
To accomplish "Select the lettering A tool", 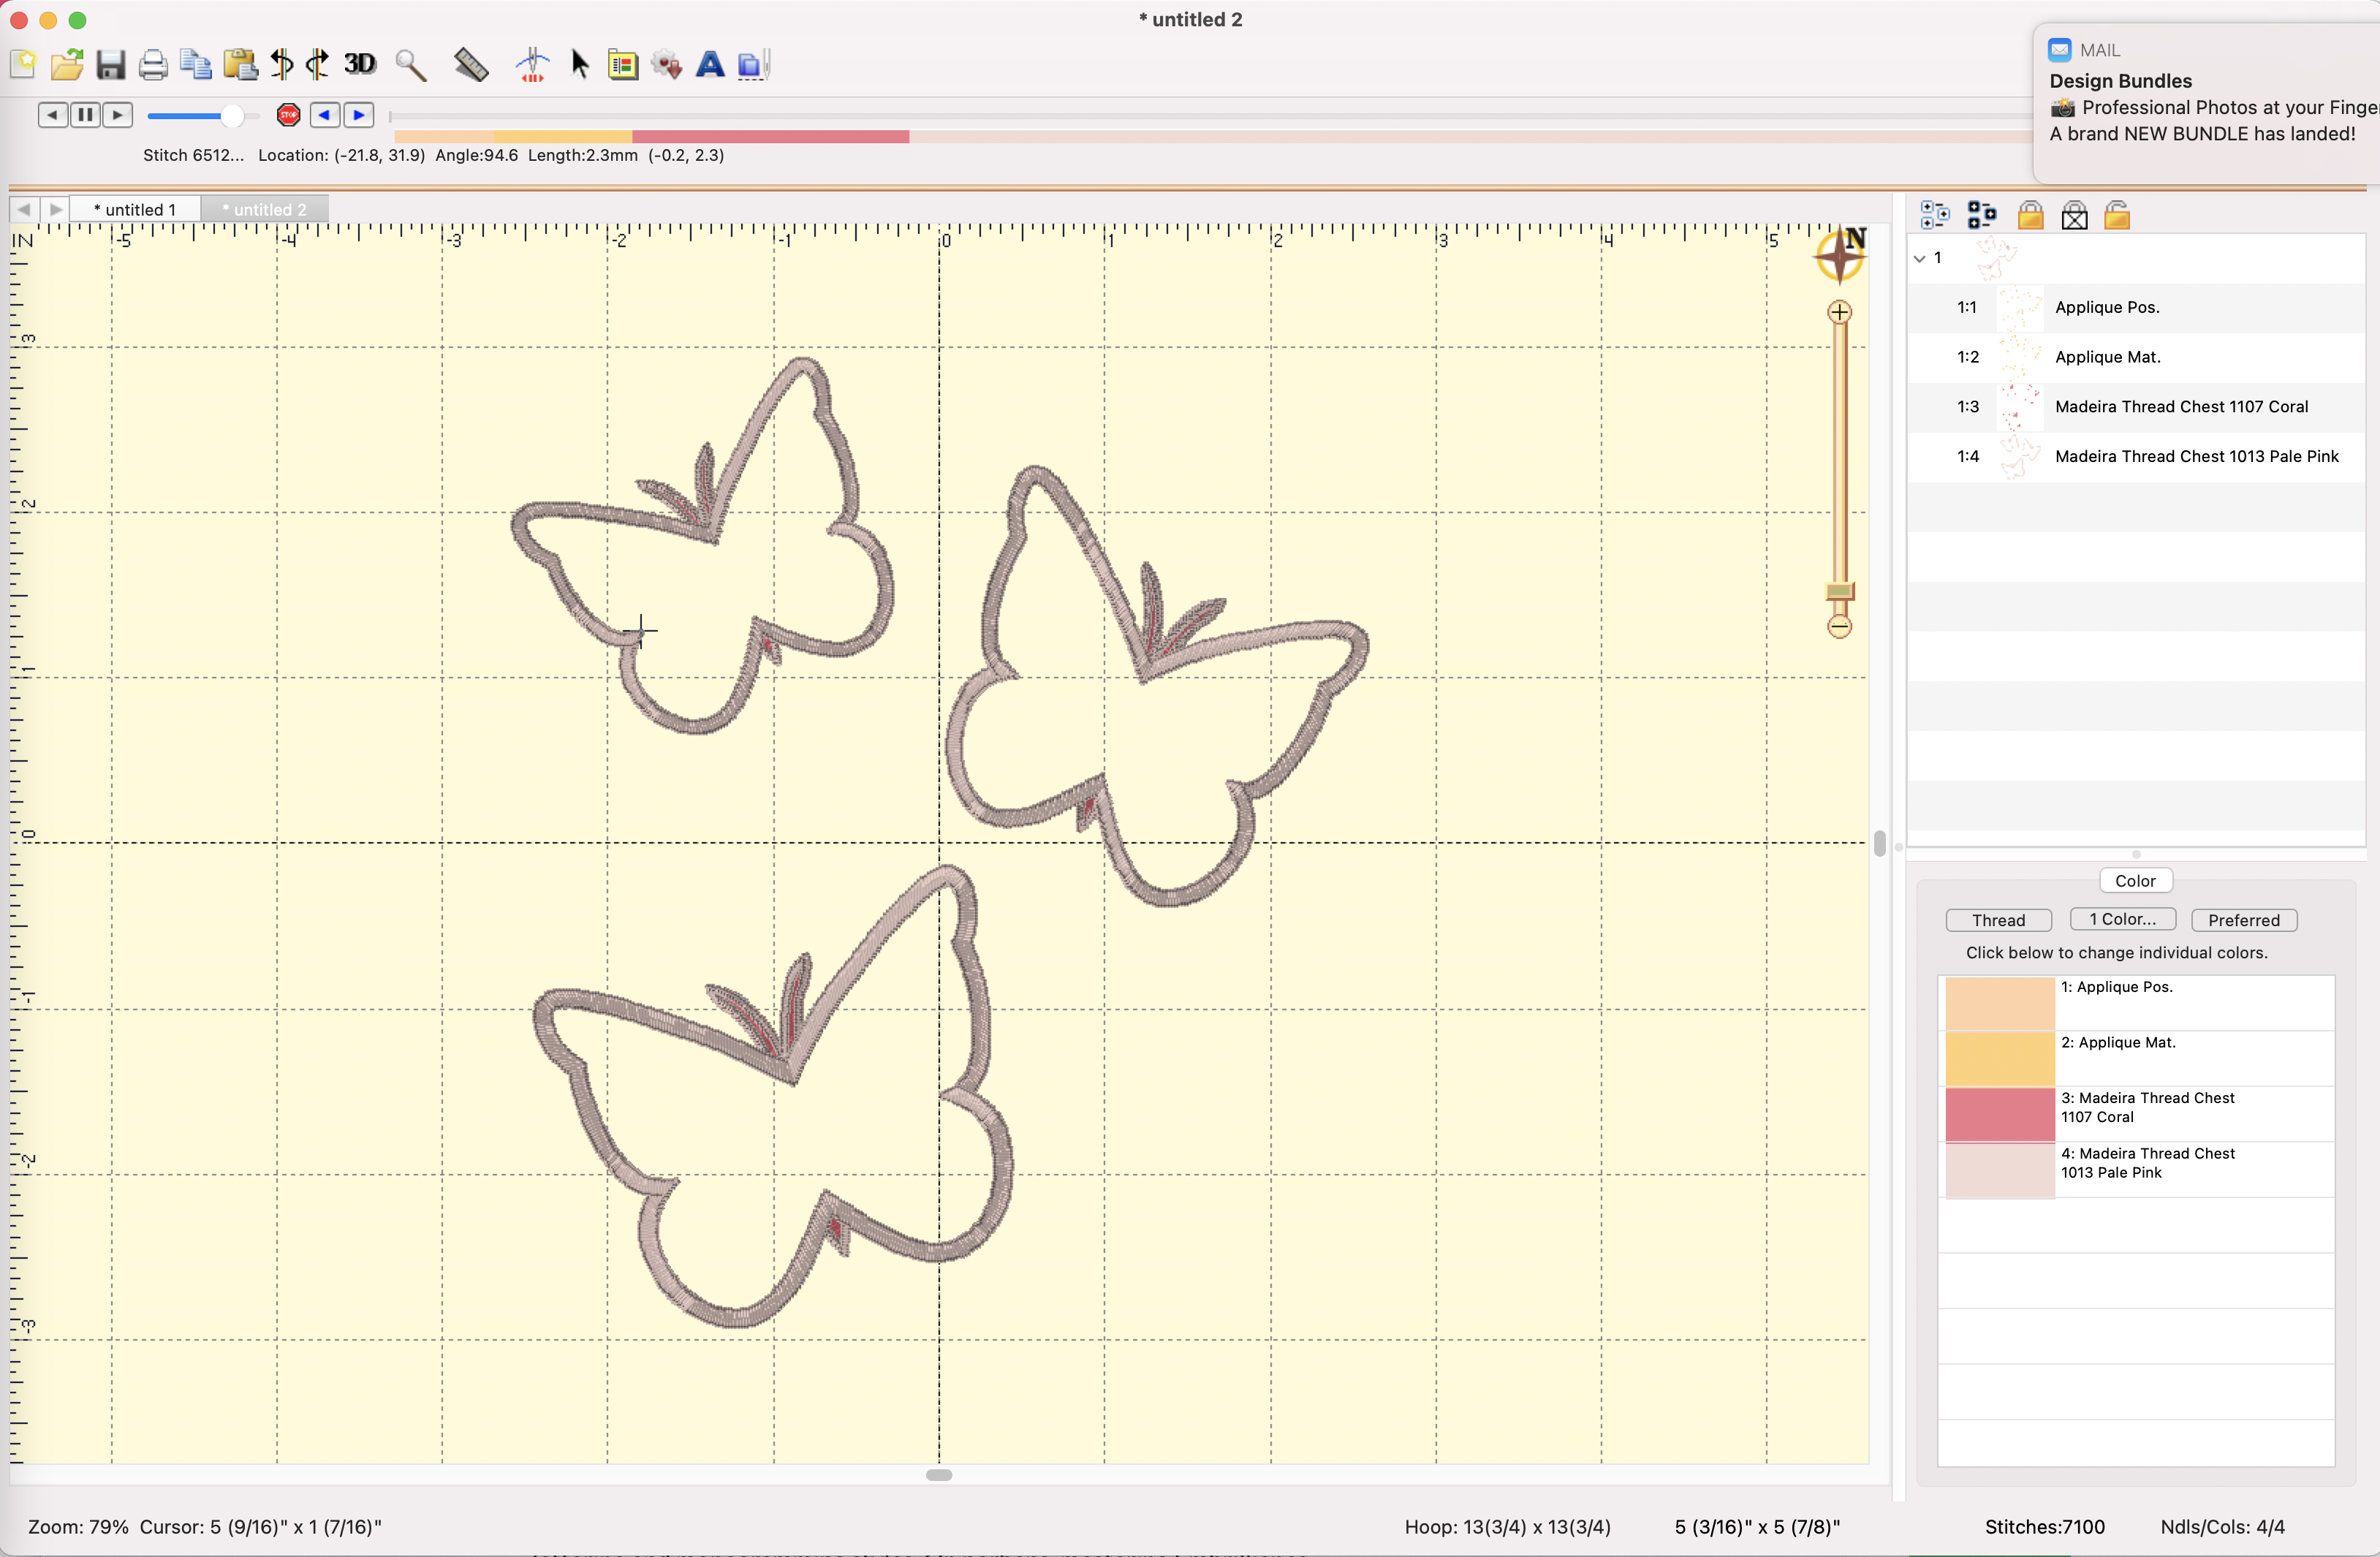I will coord(710,65).
